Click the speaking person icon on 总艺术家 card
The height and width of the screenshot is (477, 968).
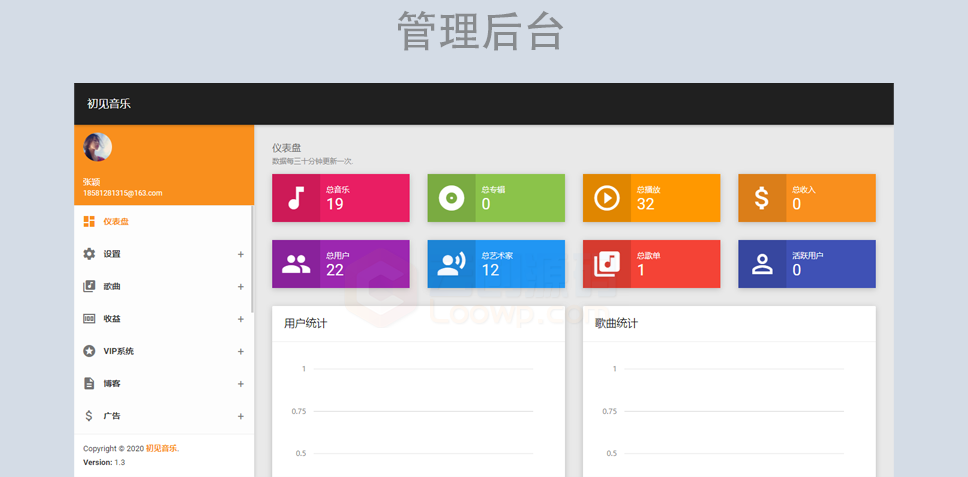pyautogui.click(x=451, y=264)
